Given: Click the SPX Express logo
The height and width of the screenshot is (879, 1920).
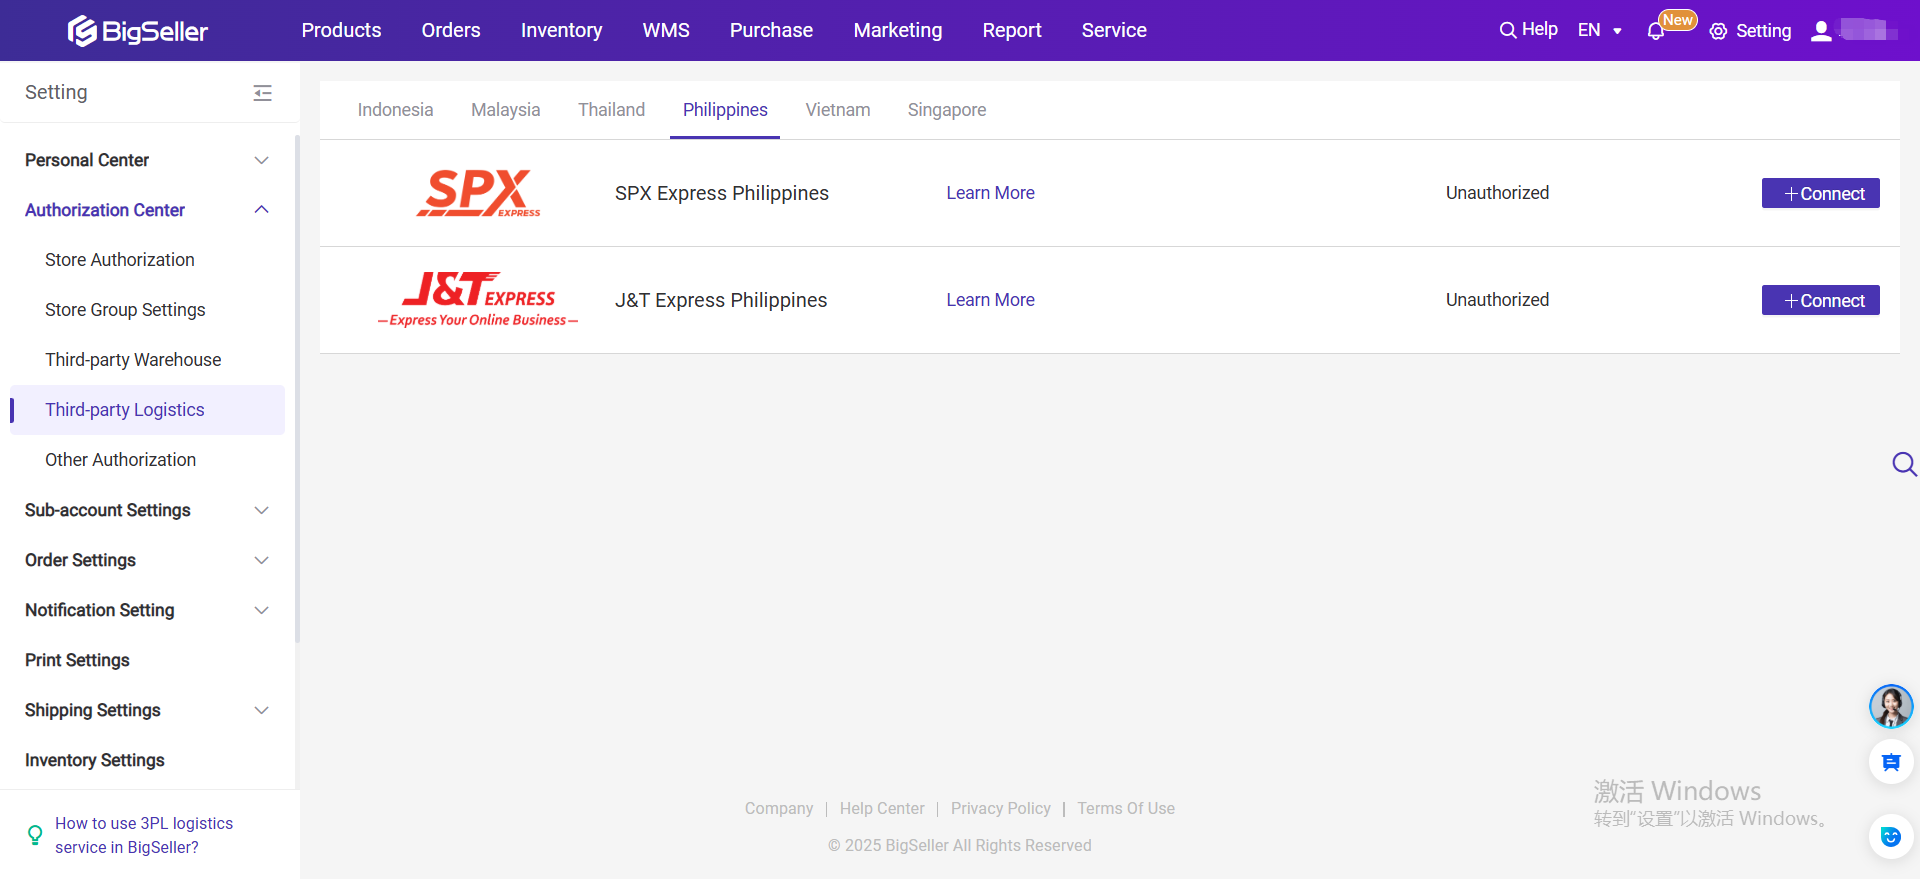Looking at the screenshot, I should (478, 193).
